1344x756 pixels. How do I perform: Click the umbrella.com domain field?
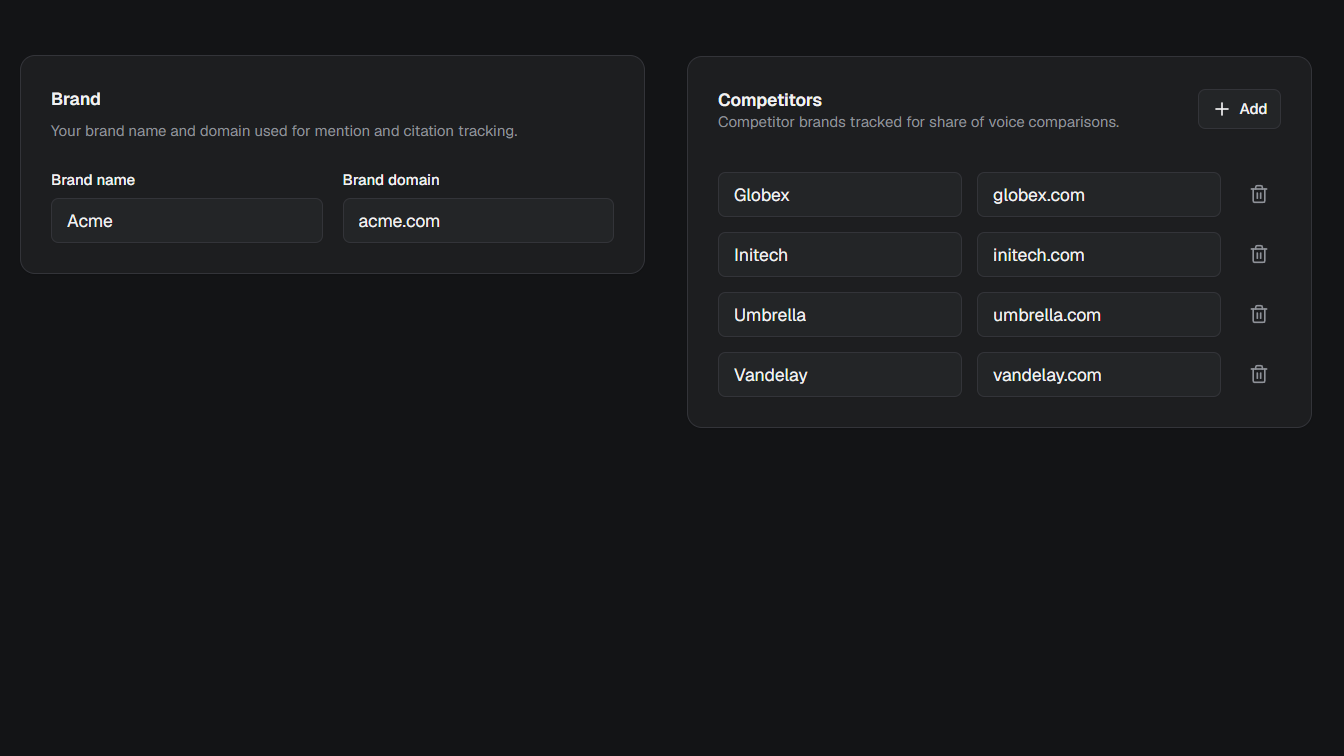point(1098,315)
